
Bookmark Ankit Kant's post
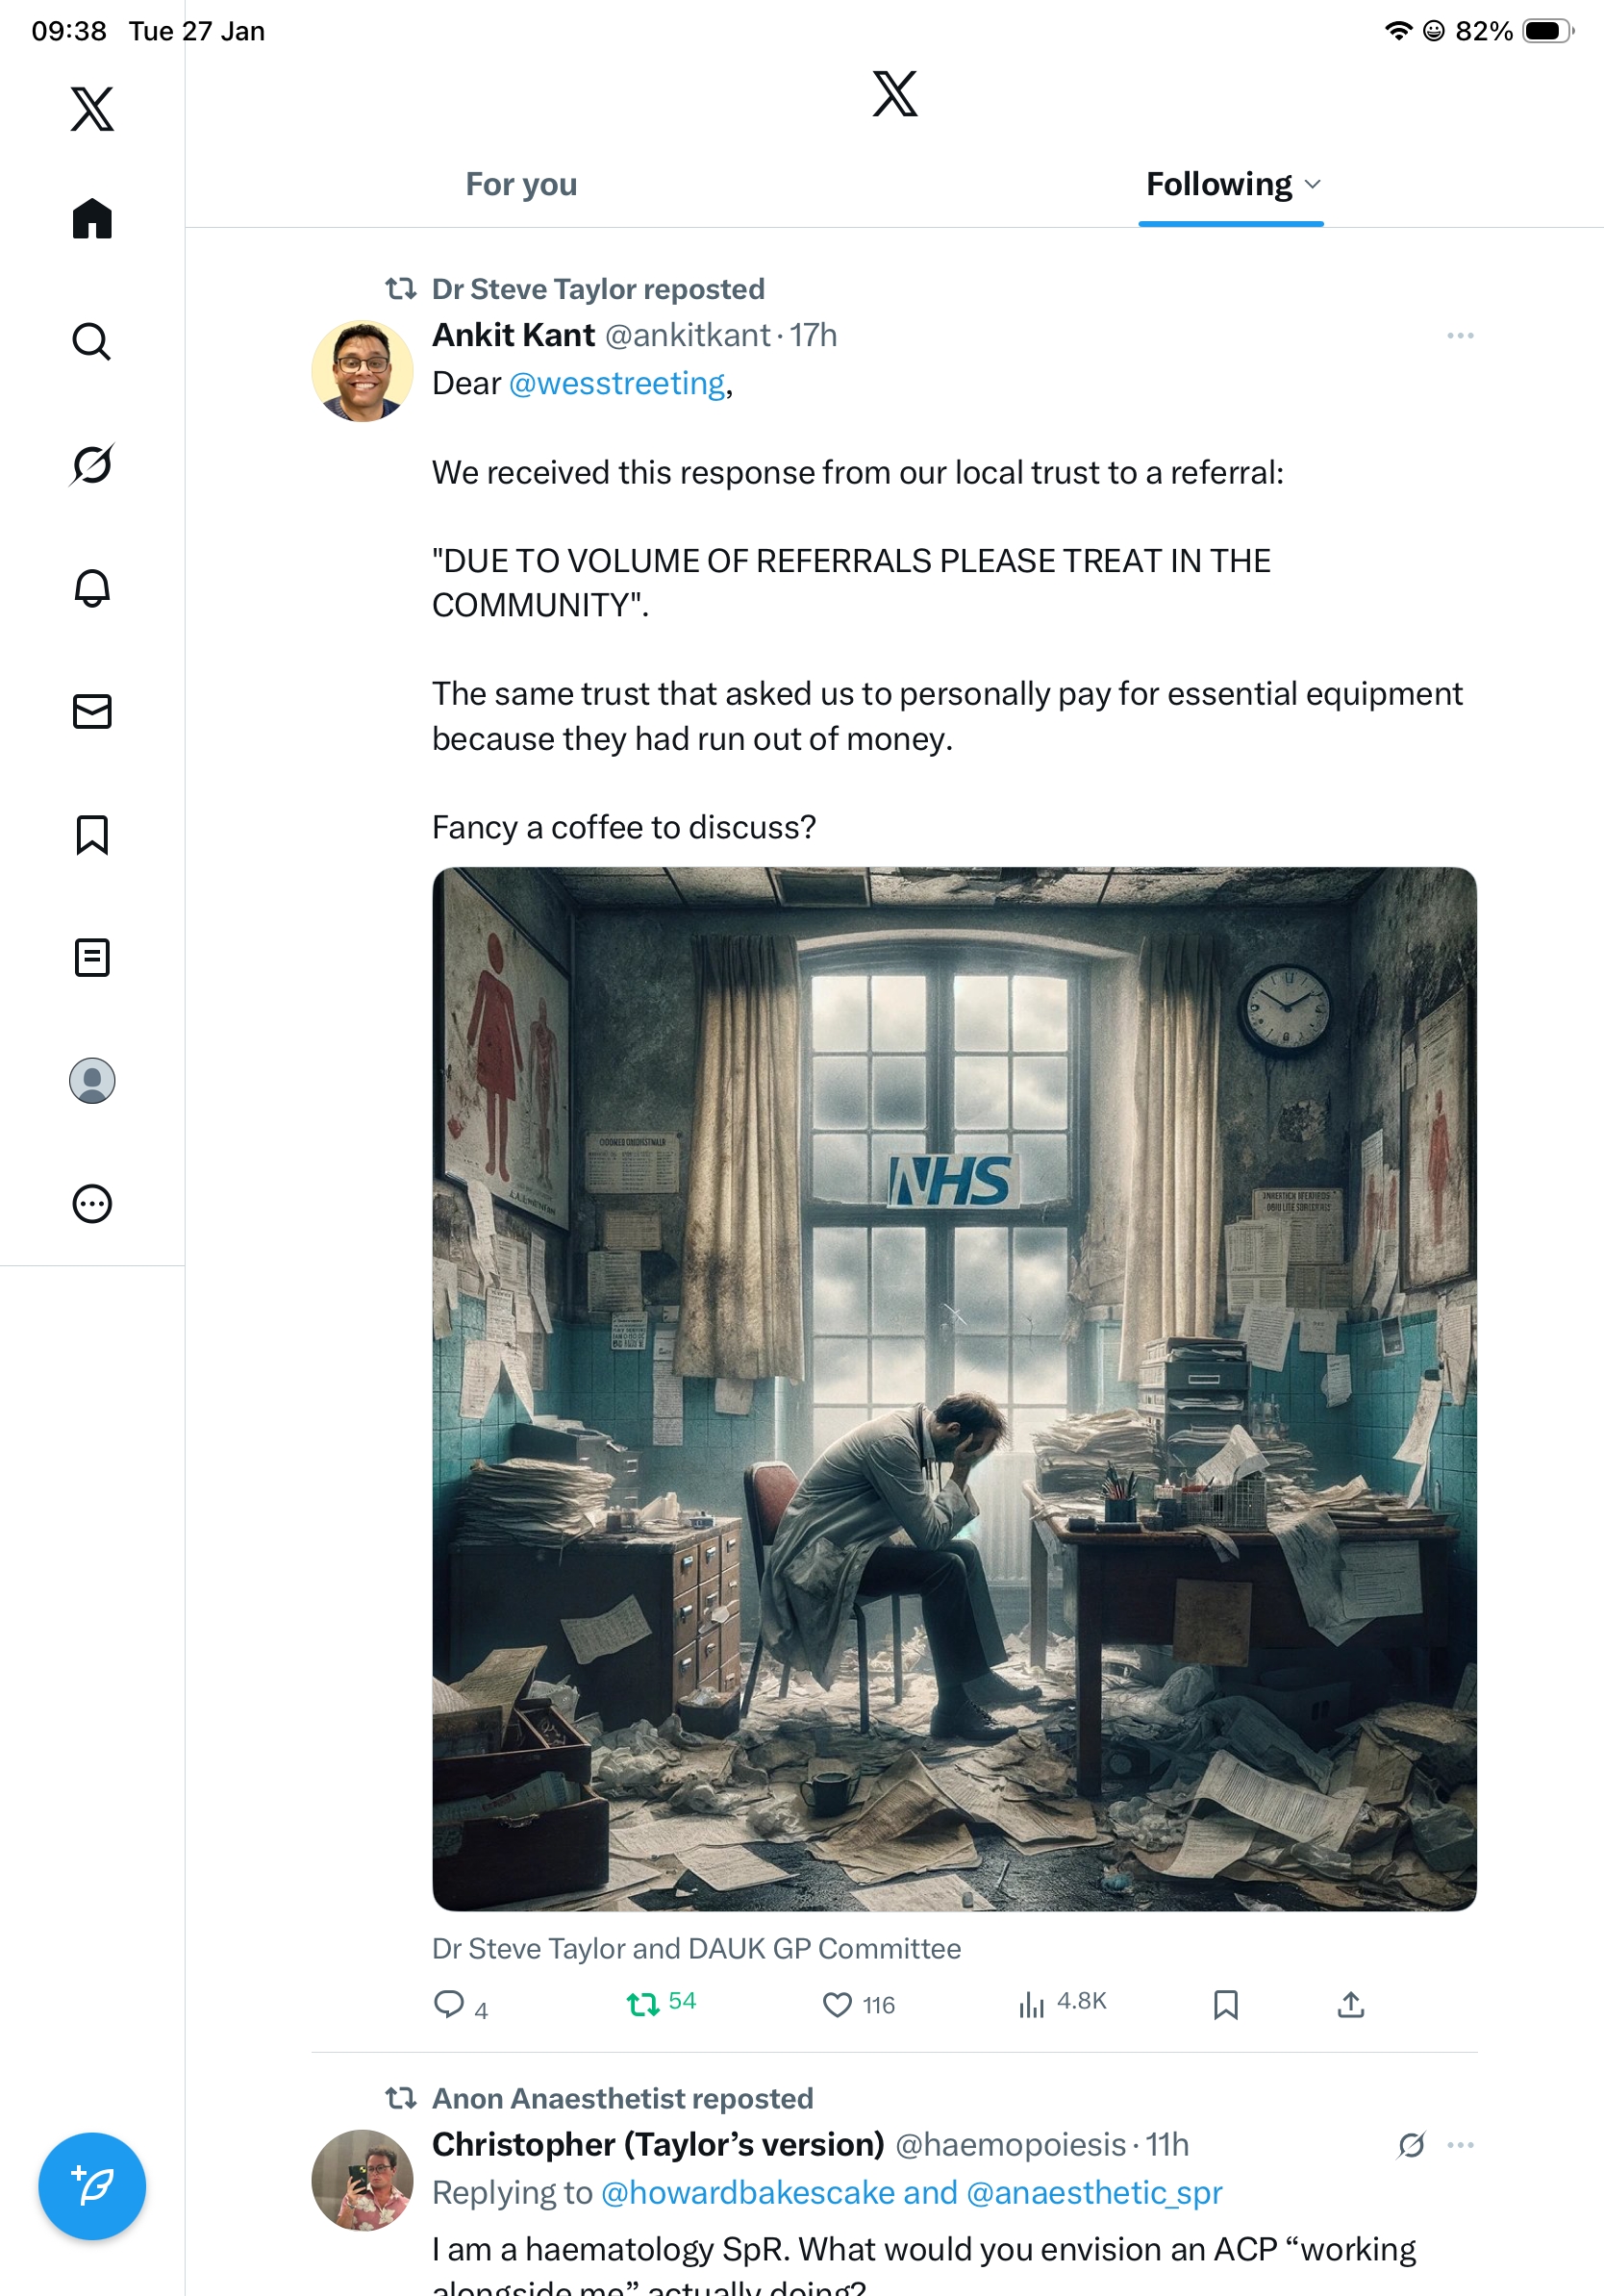[x=1226, y=2004]
